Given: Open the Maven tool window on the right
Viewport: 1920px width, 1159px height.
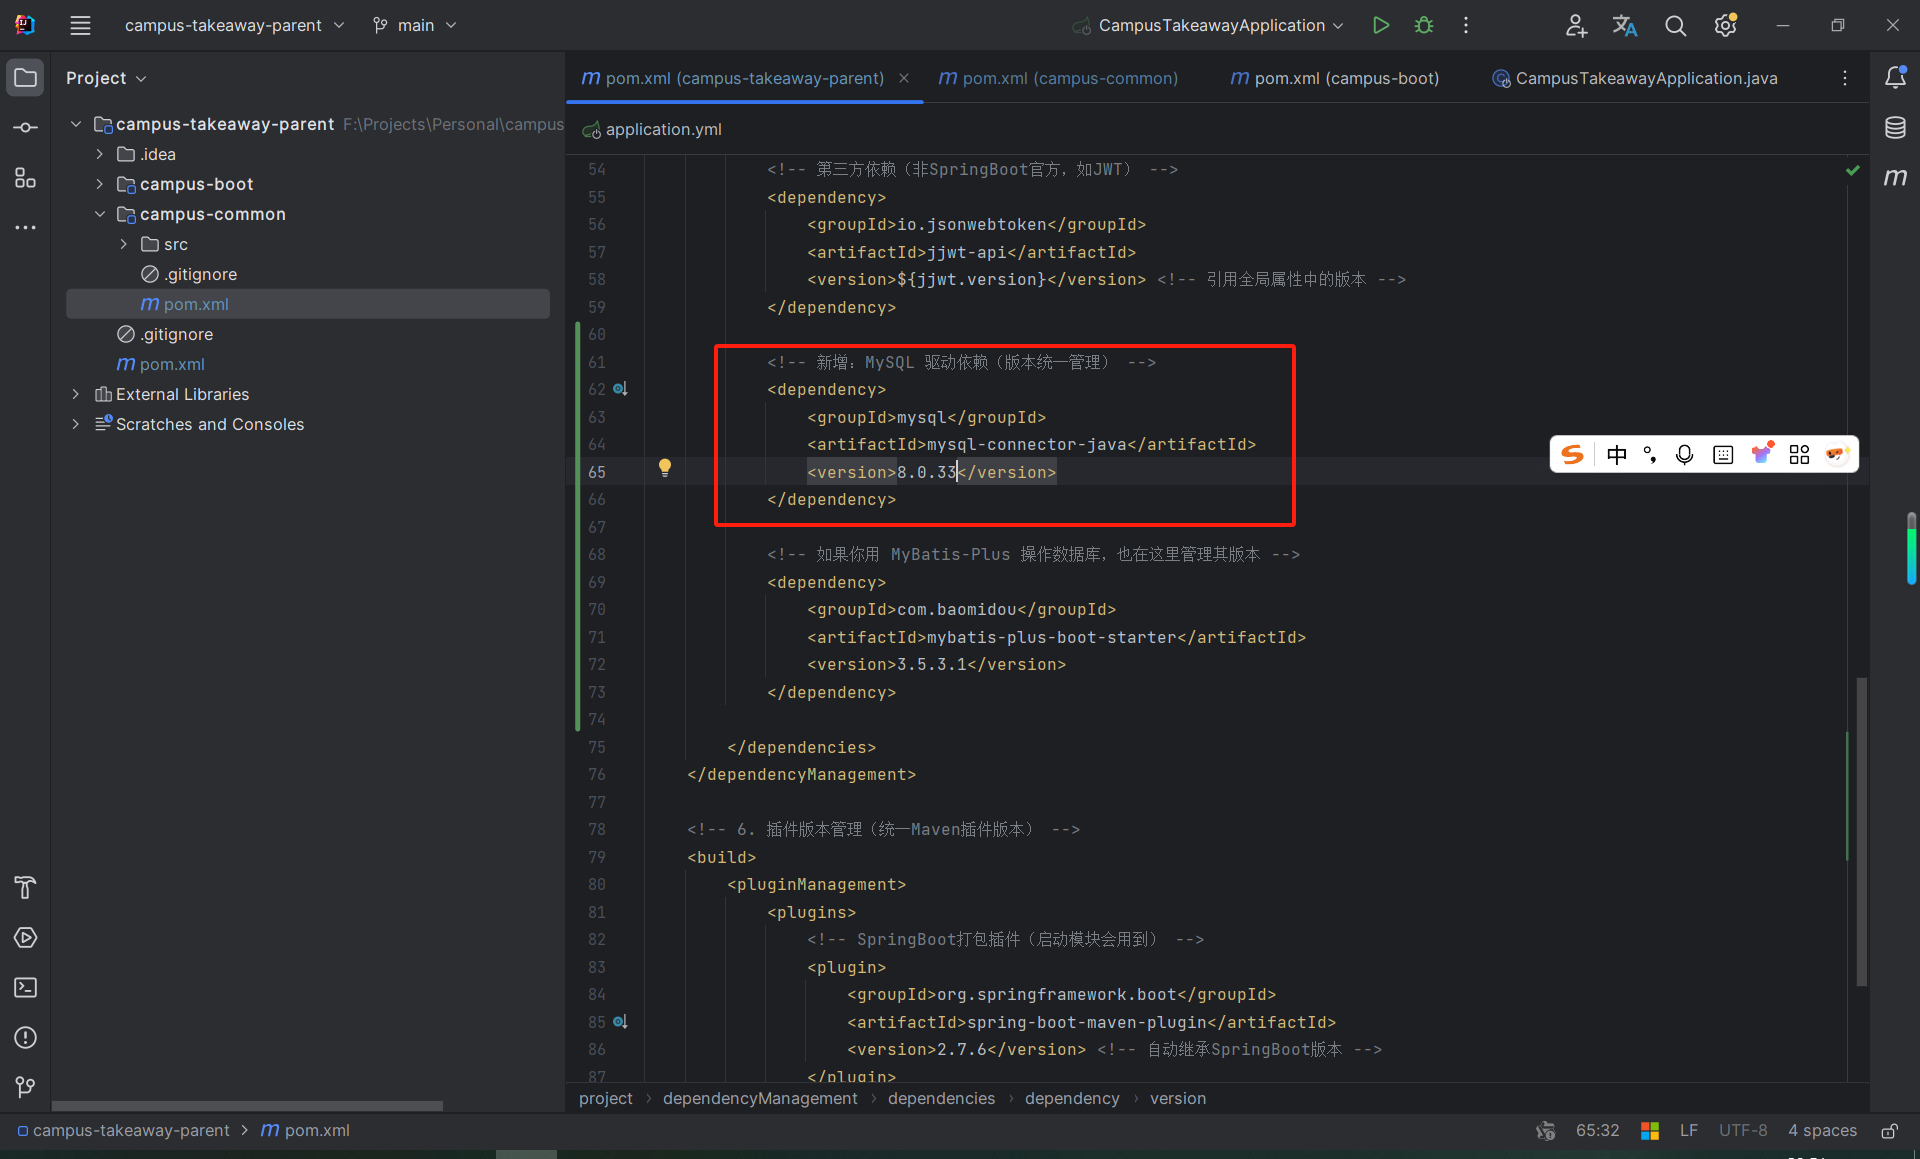Looking at the screenshot, I should 1897,178.
